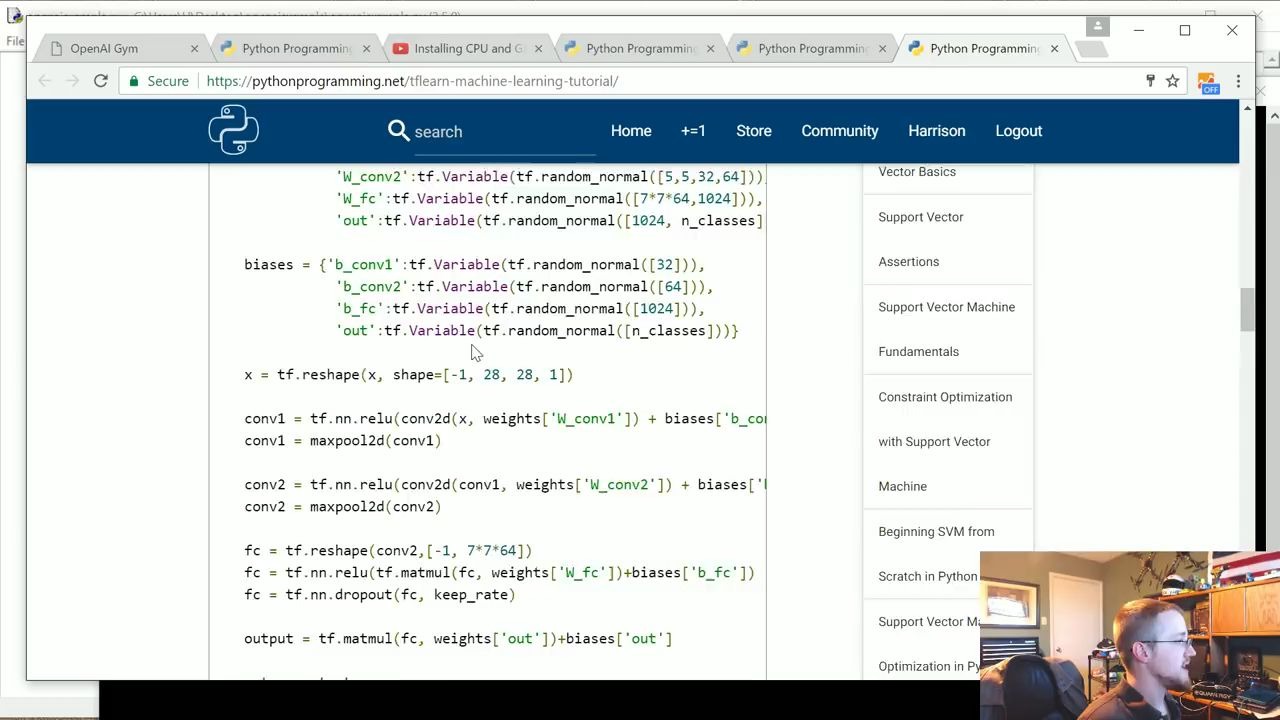
Task: Click the fc = tf.nn.dropout code line
Action: point(379,594)
